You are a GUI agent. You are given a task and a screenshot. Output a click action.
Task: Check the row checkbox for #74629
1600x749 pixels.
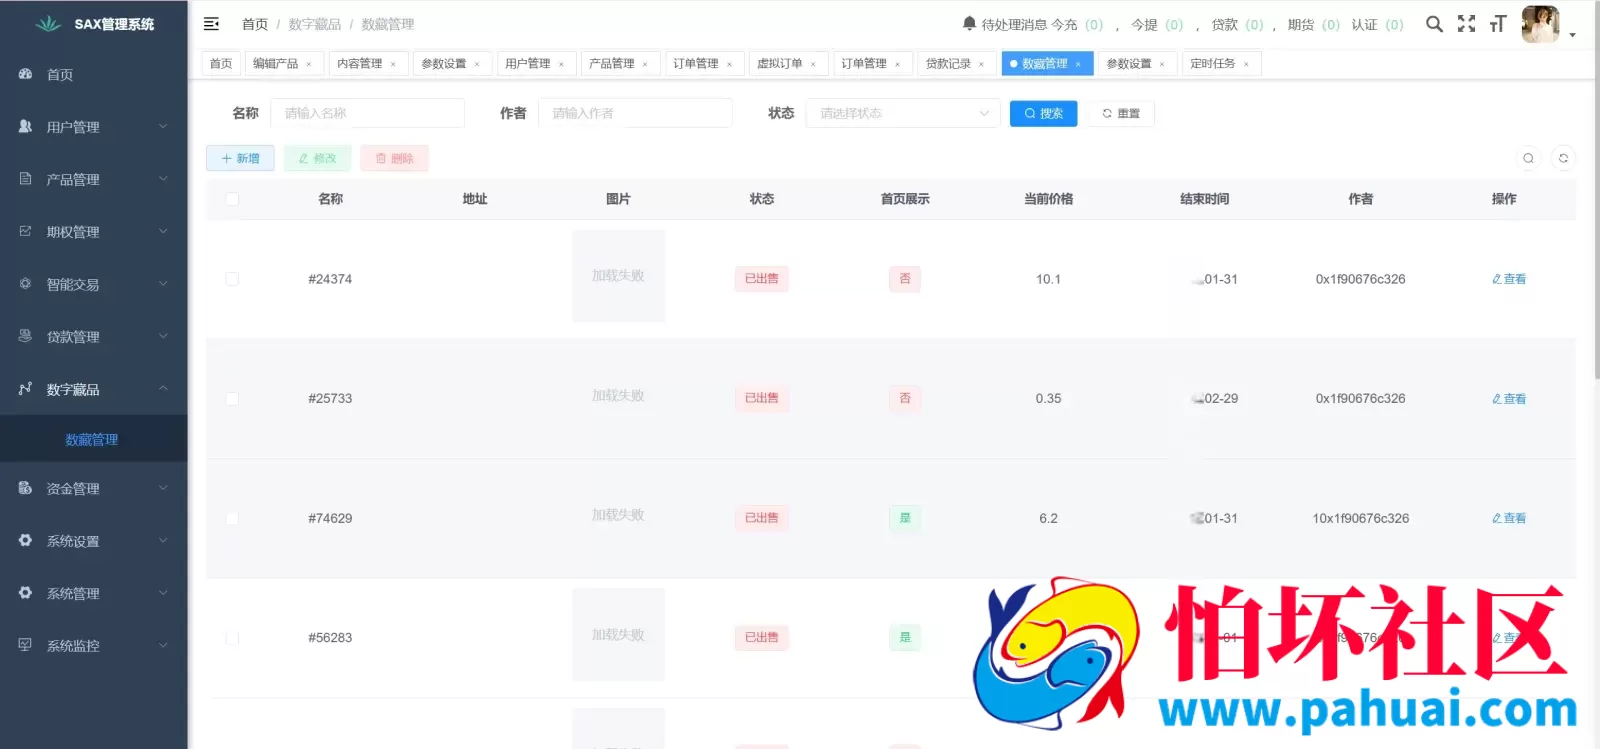click(232, 518)
